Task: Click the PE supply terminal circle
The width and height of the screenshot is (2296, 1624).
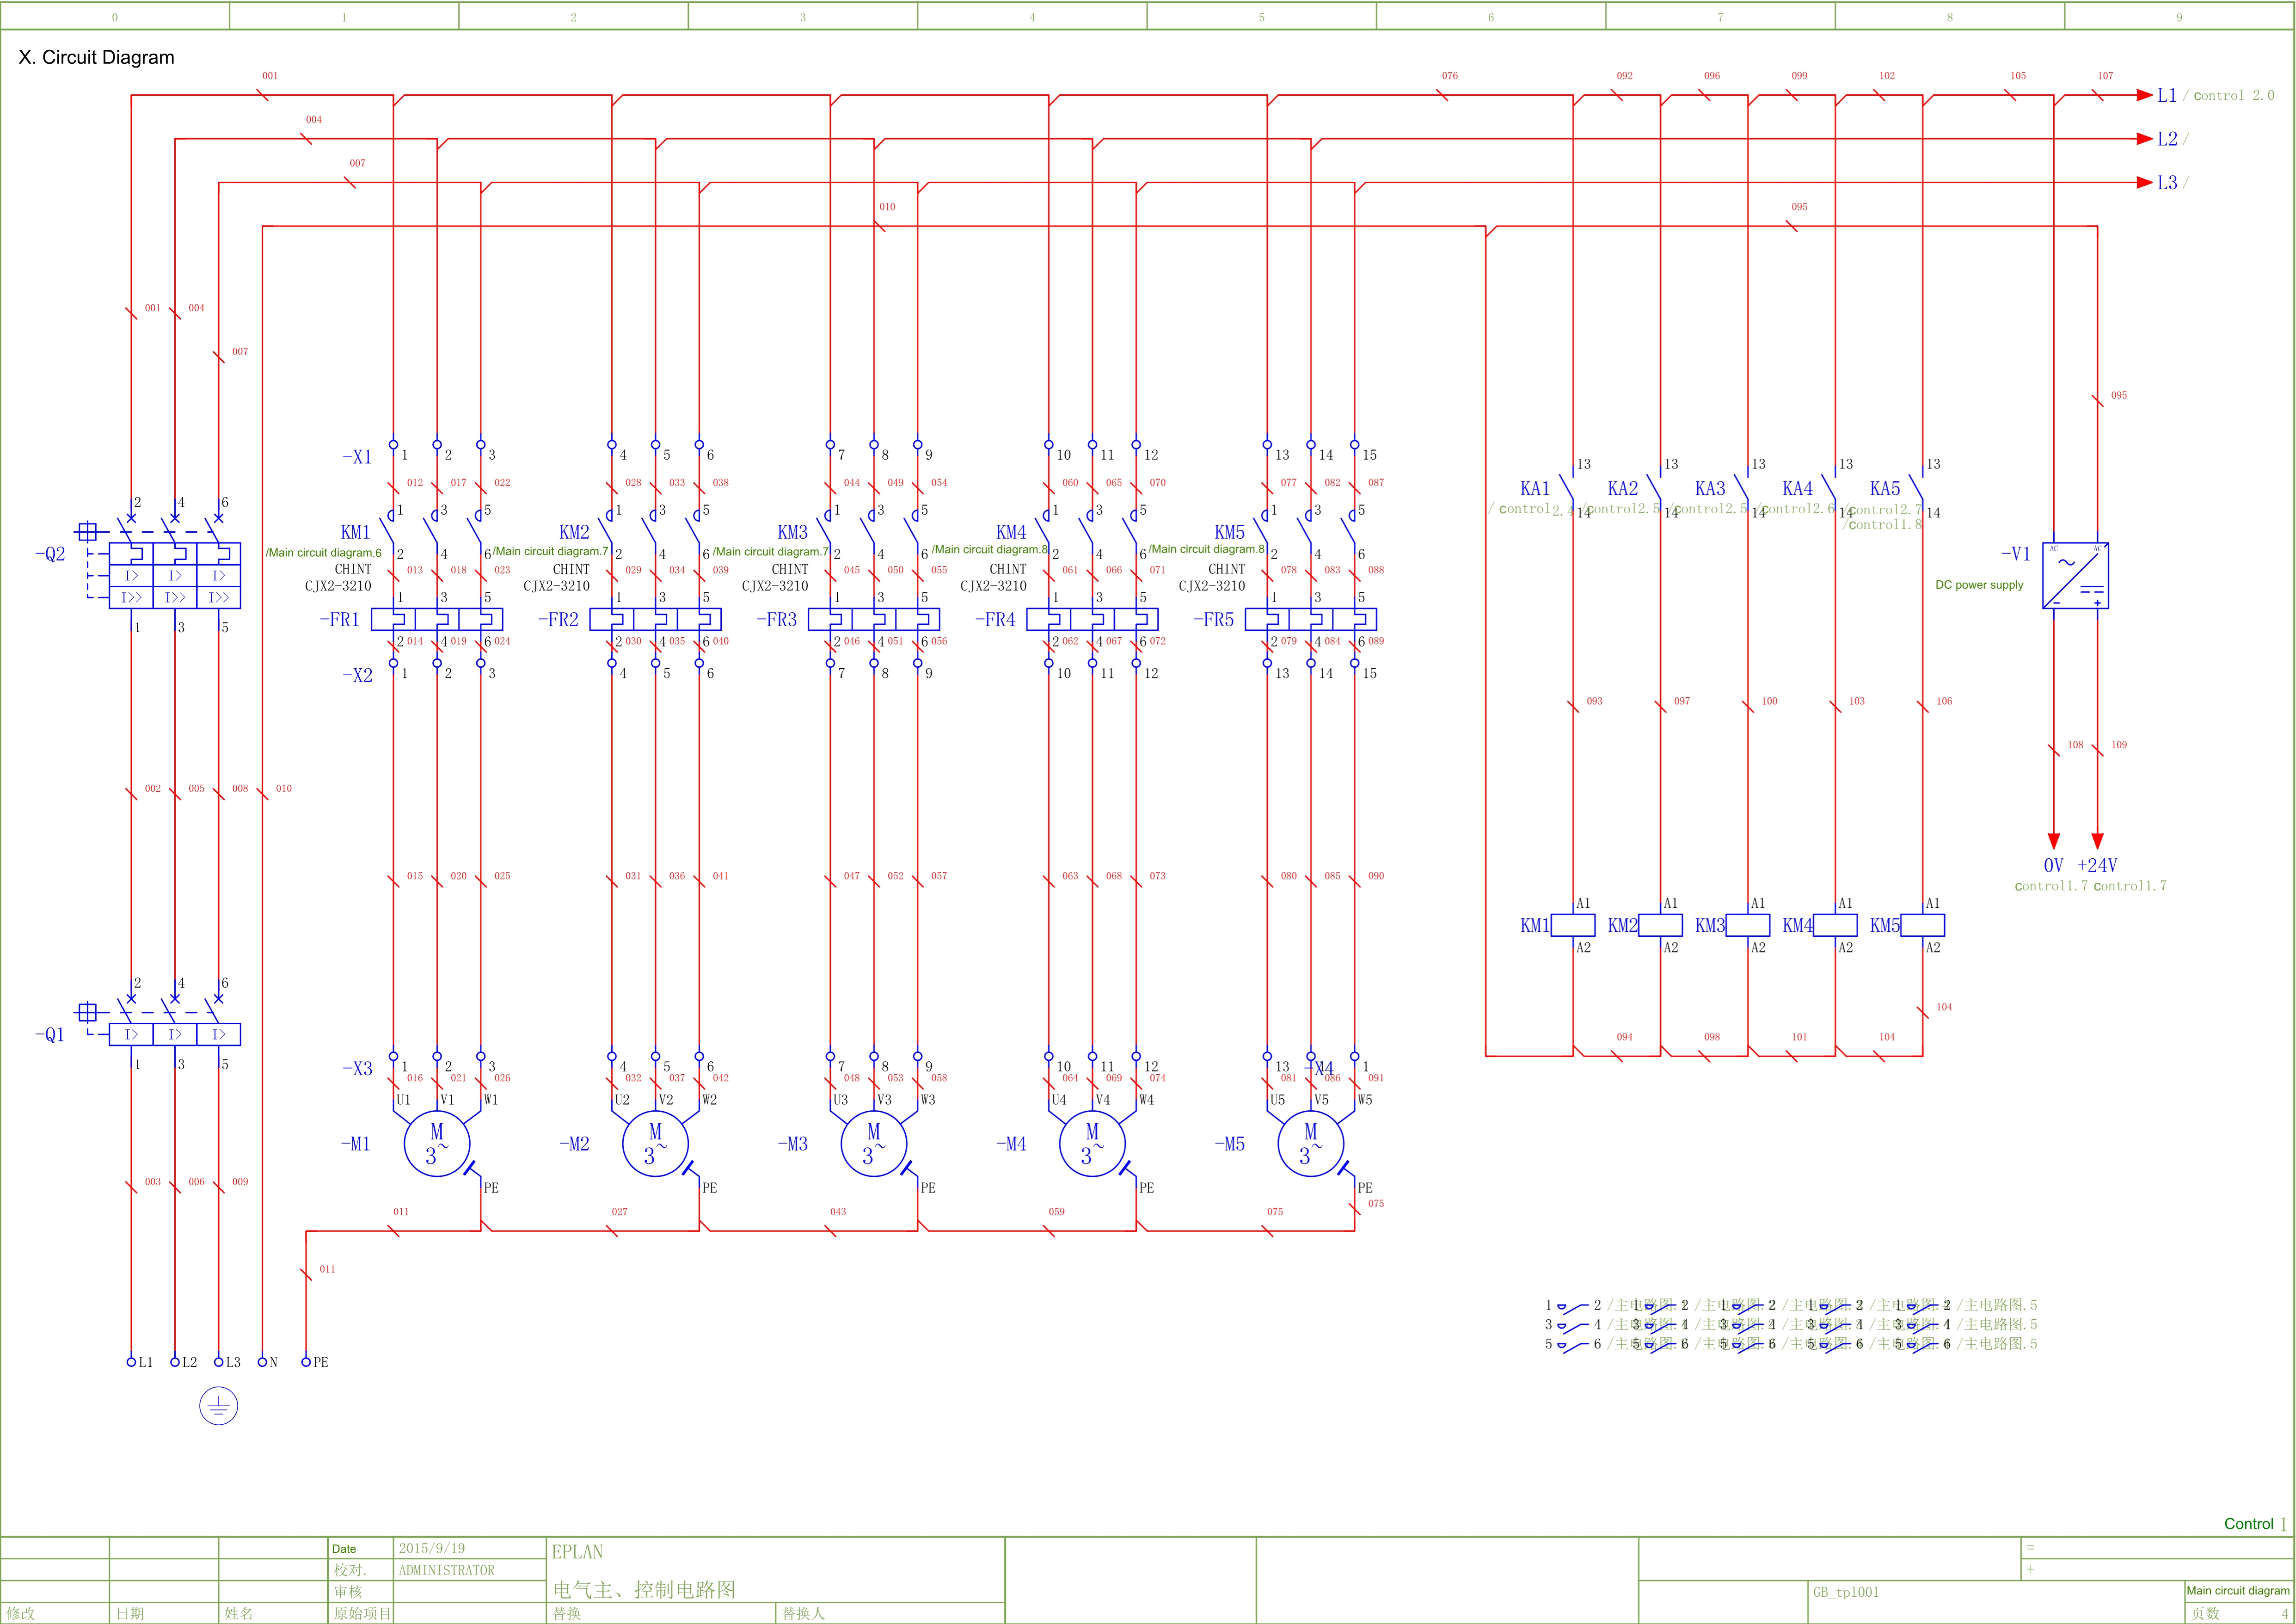Action: click(306, 1362)
